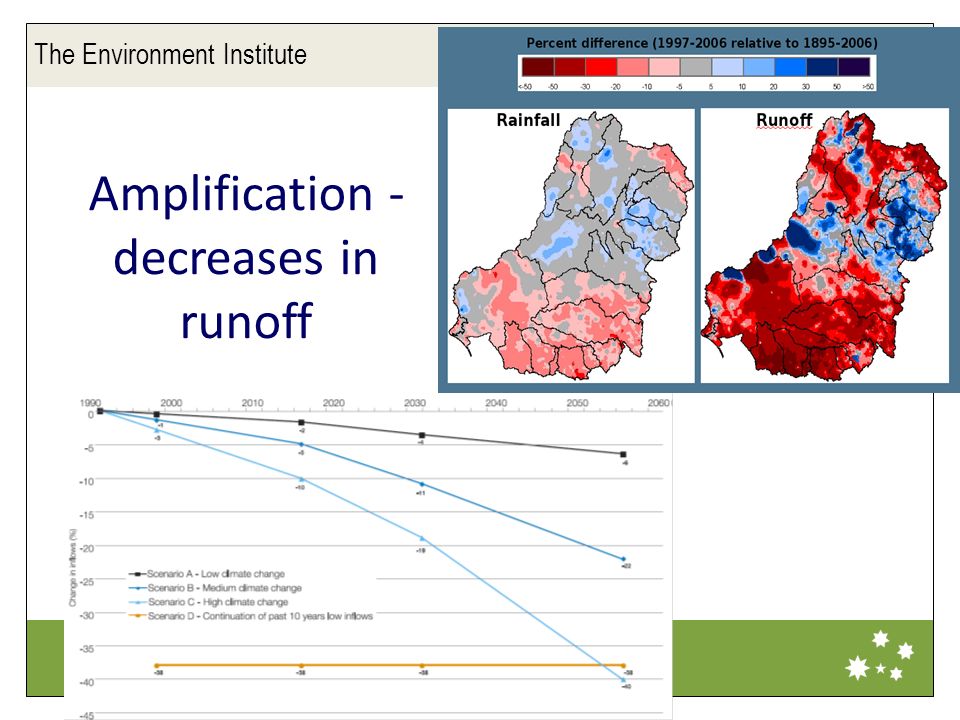The height and width of the screenshot is (720, 960).
Task: Click the '-5' y-axis label
Action: click(x=89, y=448)
